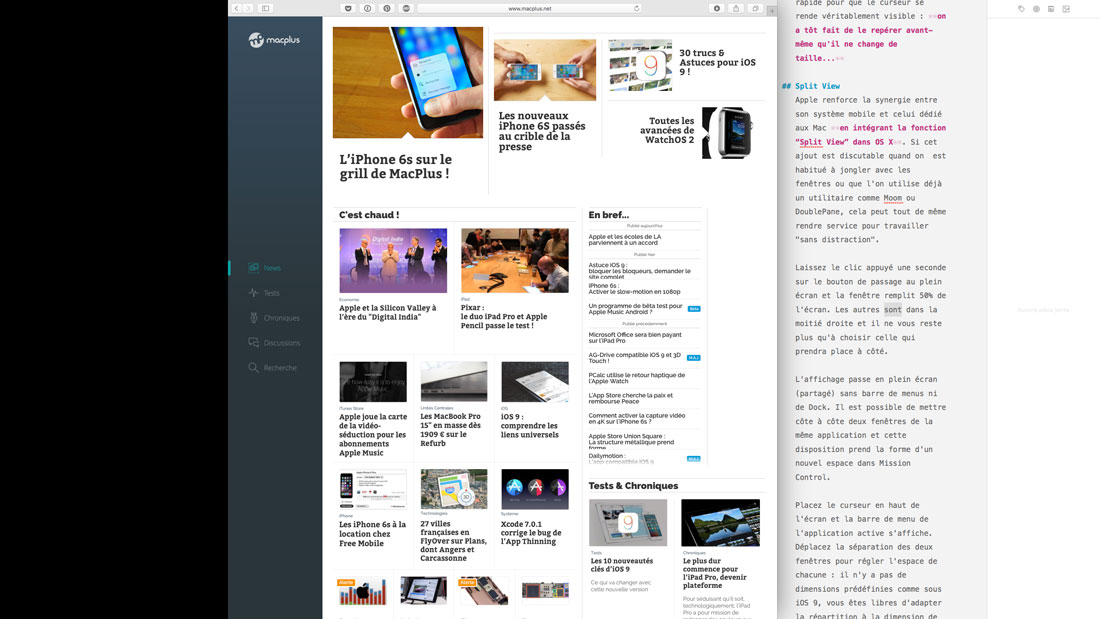
Task: Open "Apple et la Silicon Valley" Digital India article
Action: pyautogui.click(x=387, y=312)
